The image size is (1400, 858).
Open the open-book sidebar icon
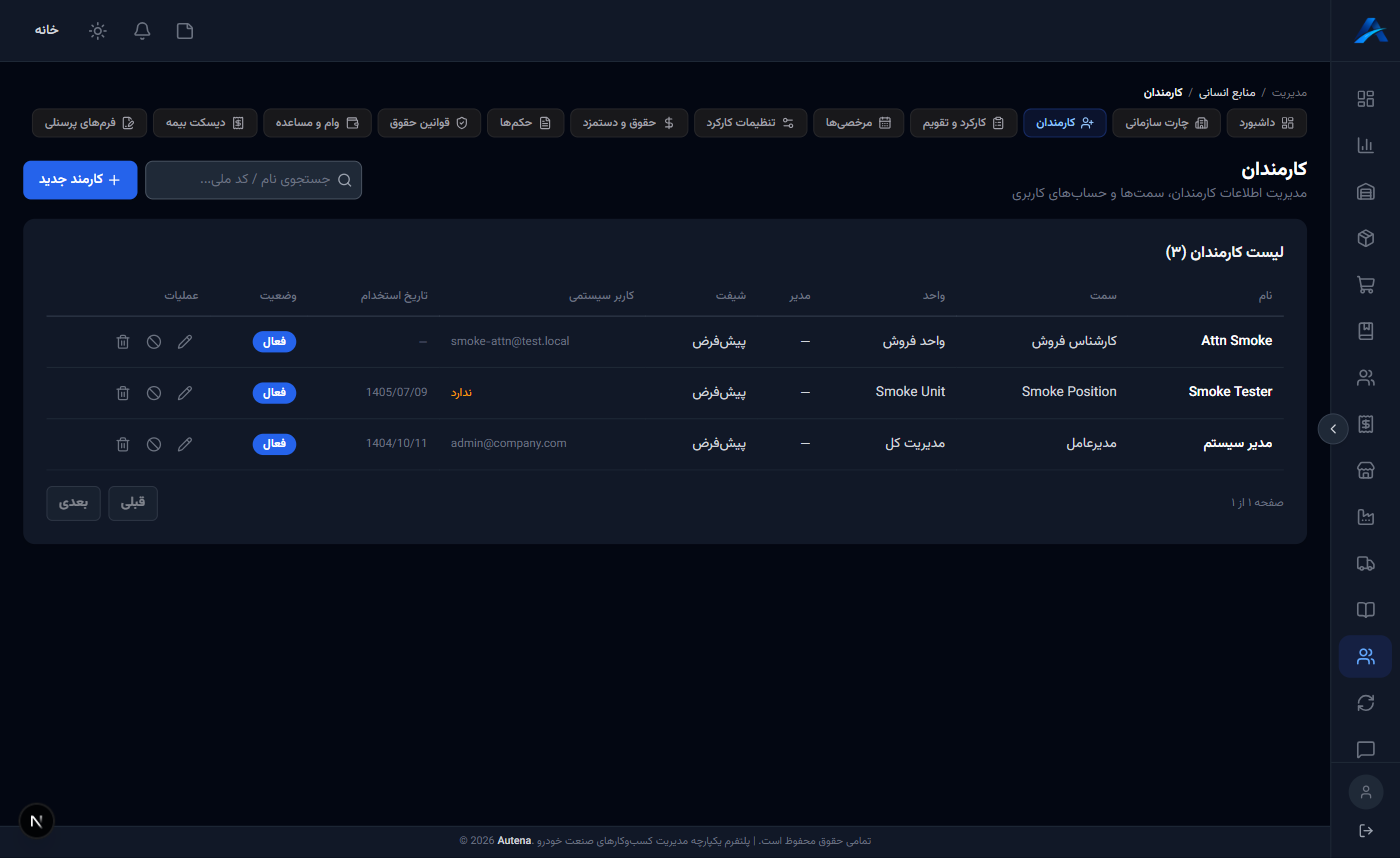point(1365,610)
